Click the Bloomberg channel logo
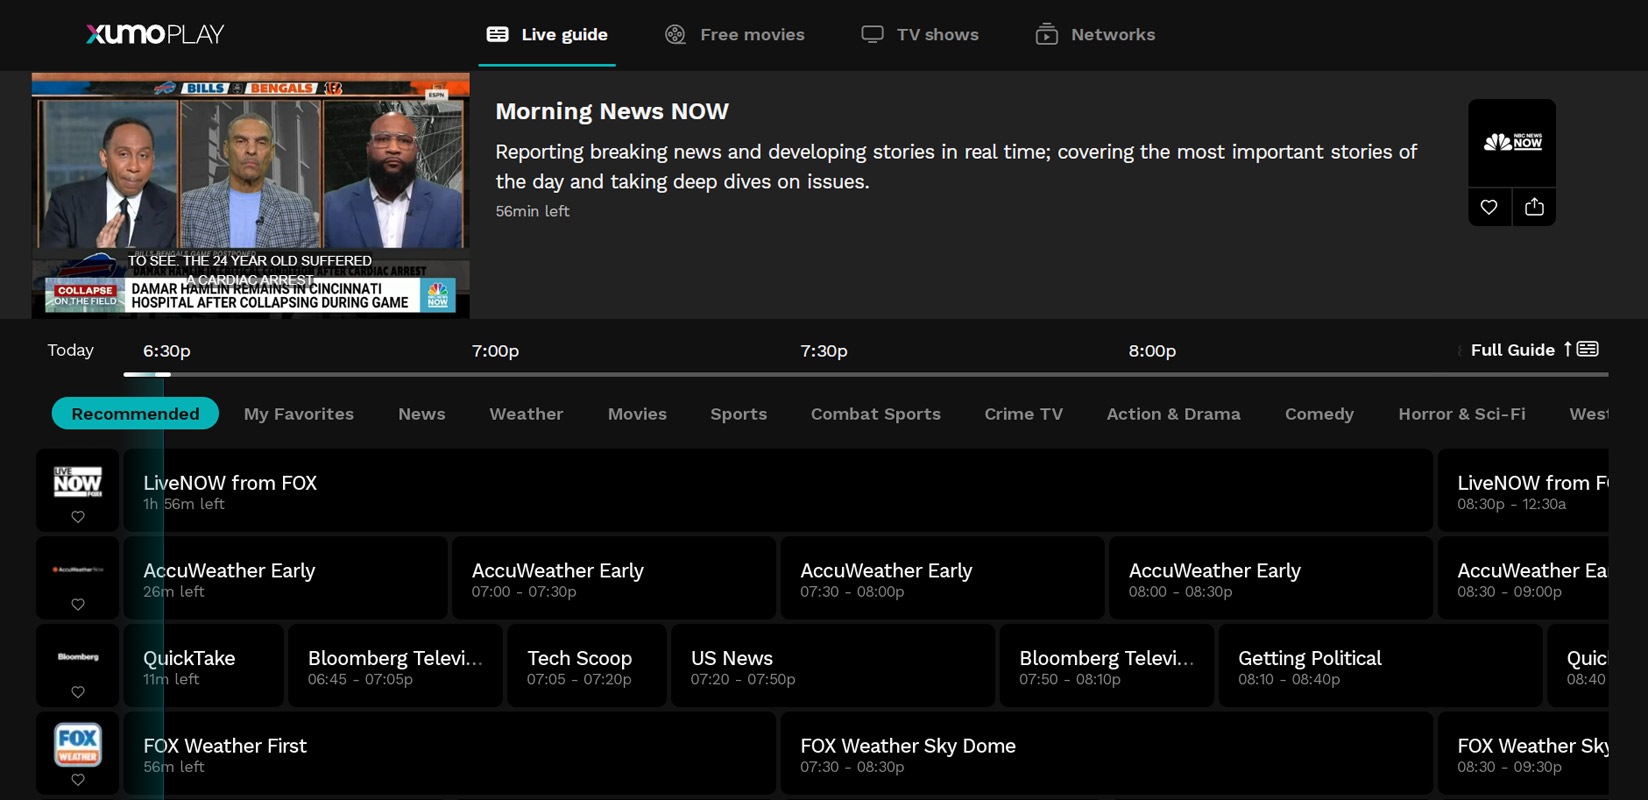This screenshot has height=800, width=1648. 78,657
